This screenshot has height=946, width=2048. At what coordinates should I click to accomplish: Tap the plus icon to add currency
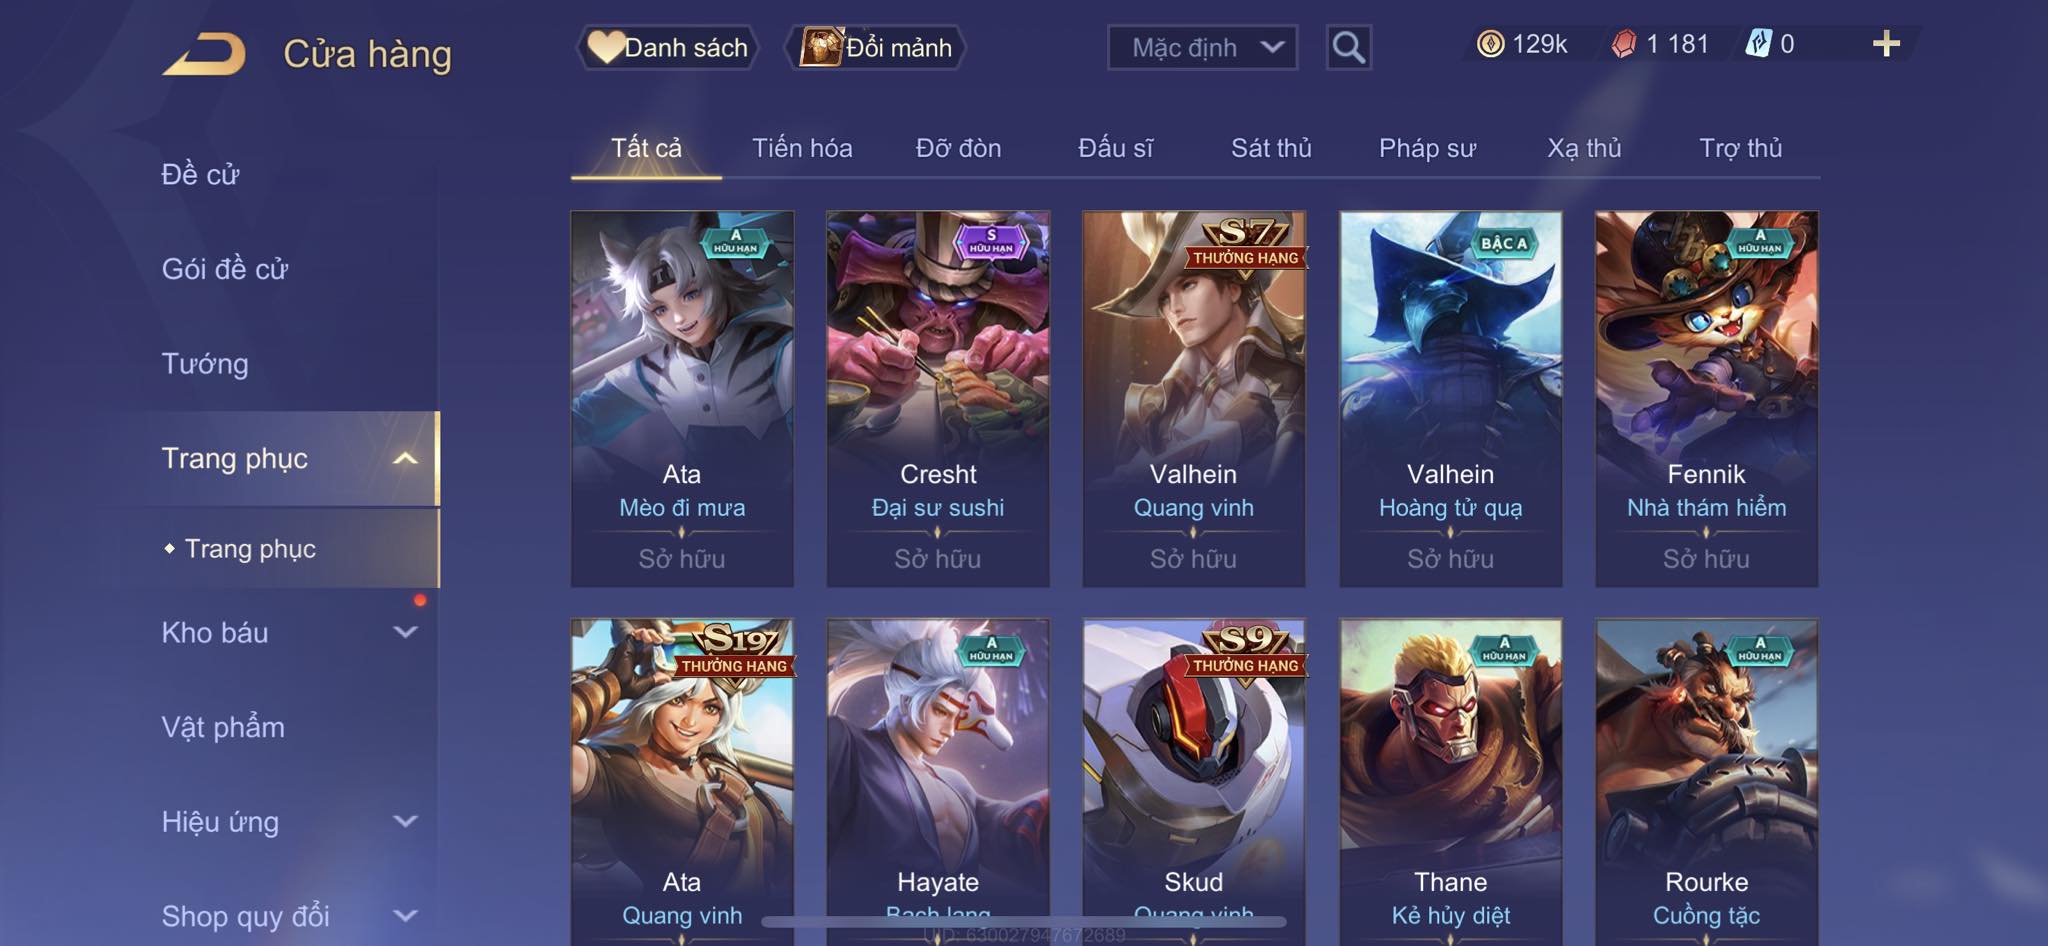click(x=1886, y=44)
